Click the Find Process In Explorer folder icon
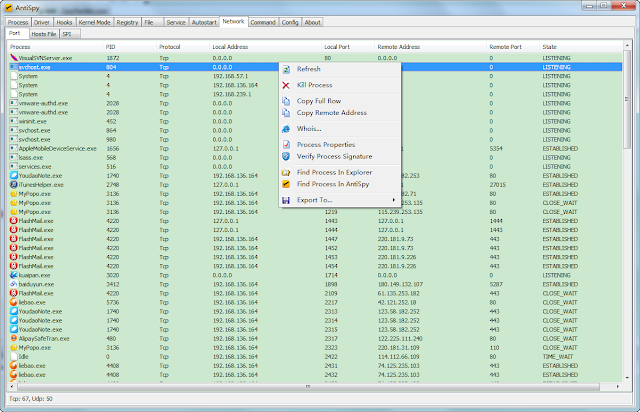Viewport: 640px width, 412px height. coord(286,172)
